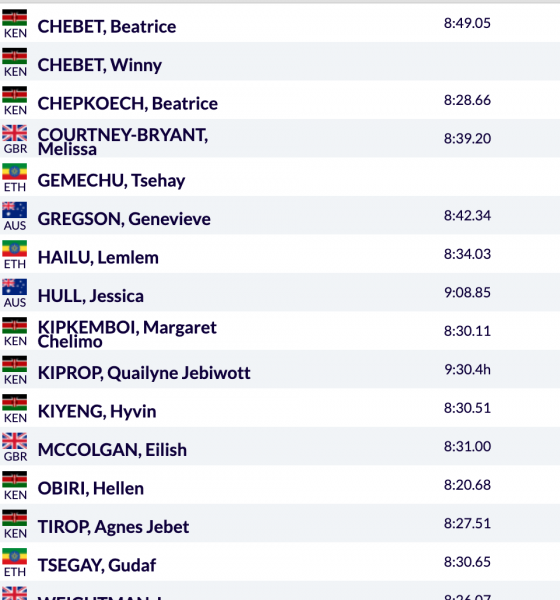Click Australia flag beside HULL, Jessica
560x600 pixels.
(15, 287)
